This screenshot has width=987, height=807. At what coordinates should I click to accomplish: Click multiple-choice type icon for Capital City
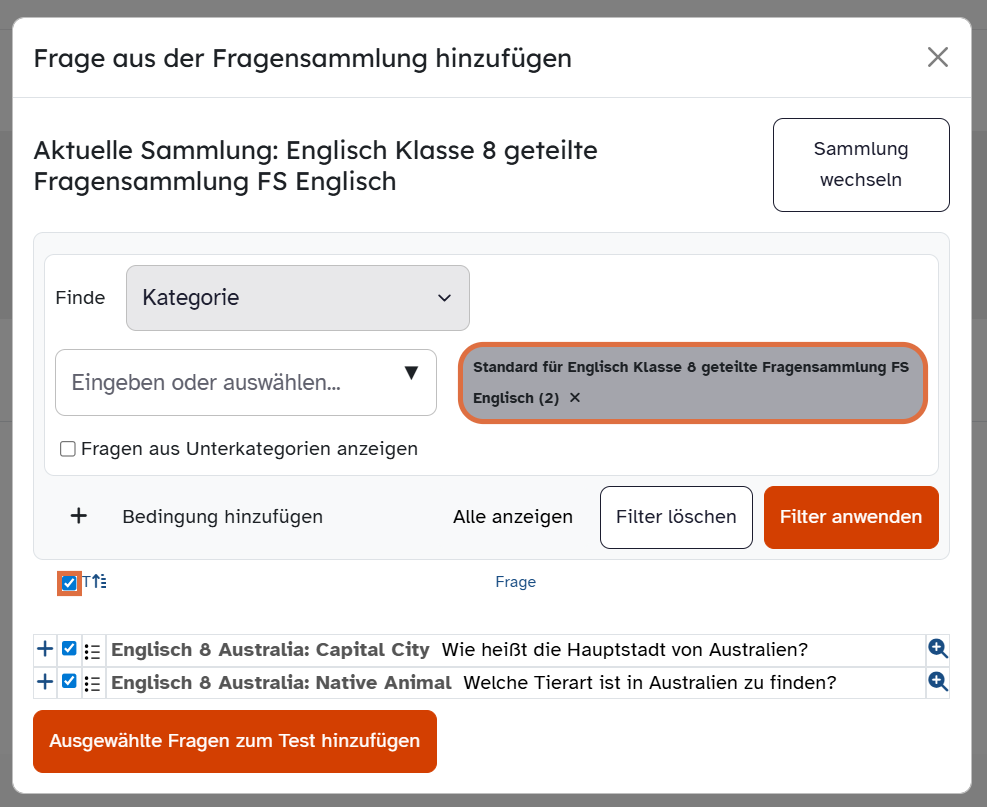pyautogui.click(x=93, y=651)
